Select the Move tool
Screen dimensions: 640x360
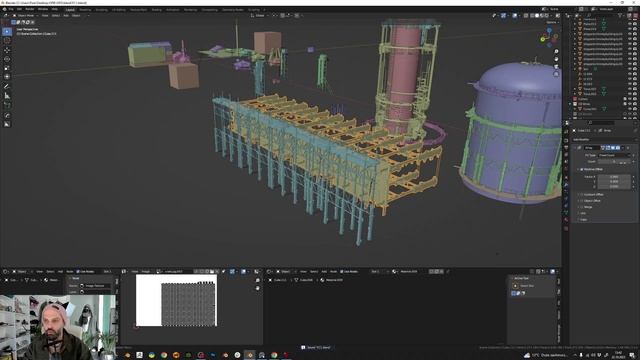tap(7, 50)
